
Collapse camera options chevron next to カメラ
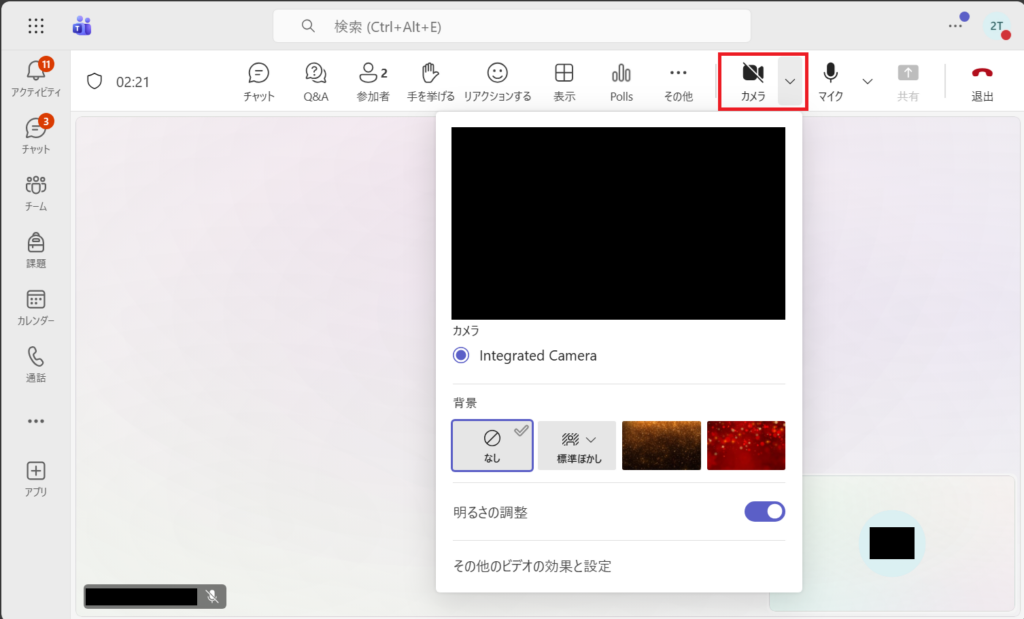(791, 81)
